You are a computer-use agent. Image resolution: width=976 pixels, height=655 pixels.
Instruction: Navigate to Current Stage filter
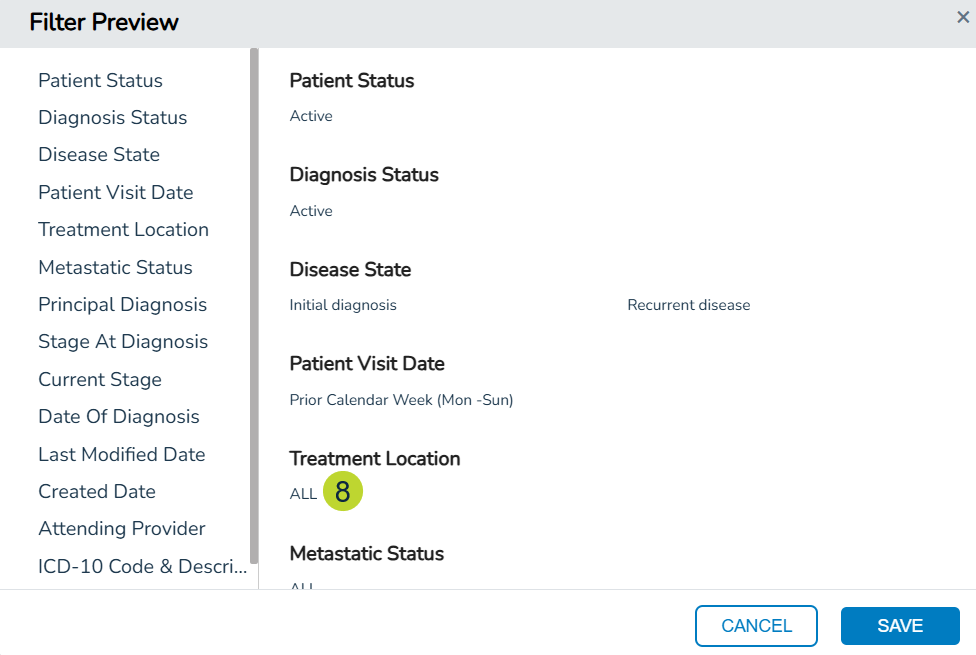click(x=100, y=379)
